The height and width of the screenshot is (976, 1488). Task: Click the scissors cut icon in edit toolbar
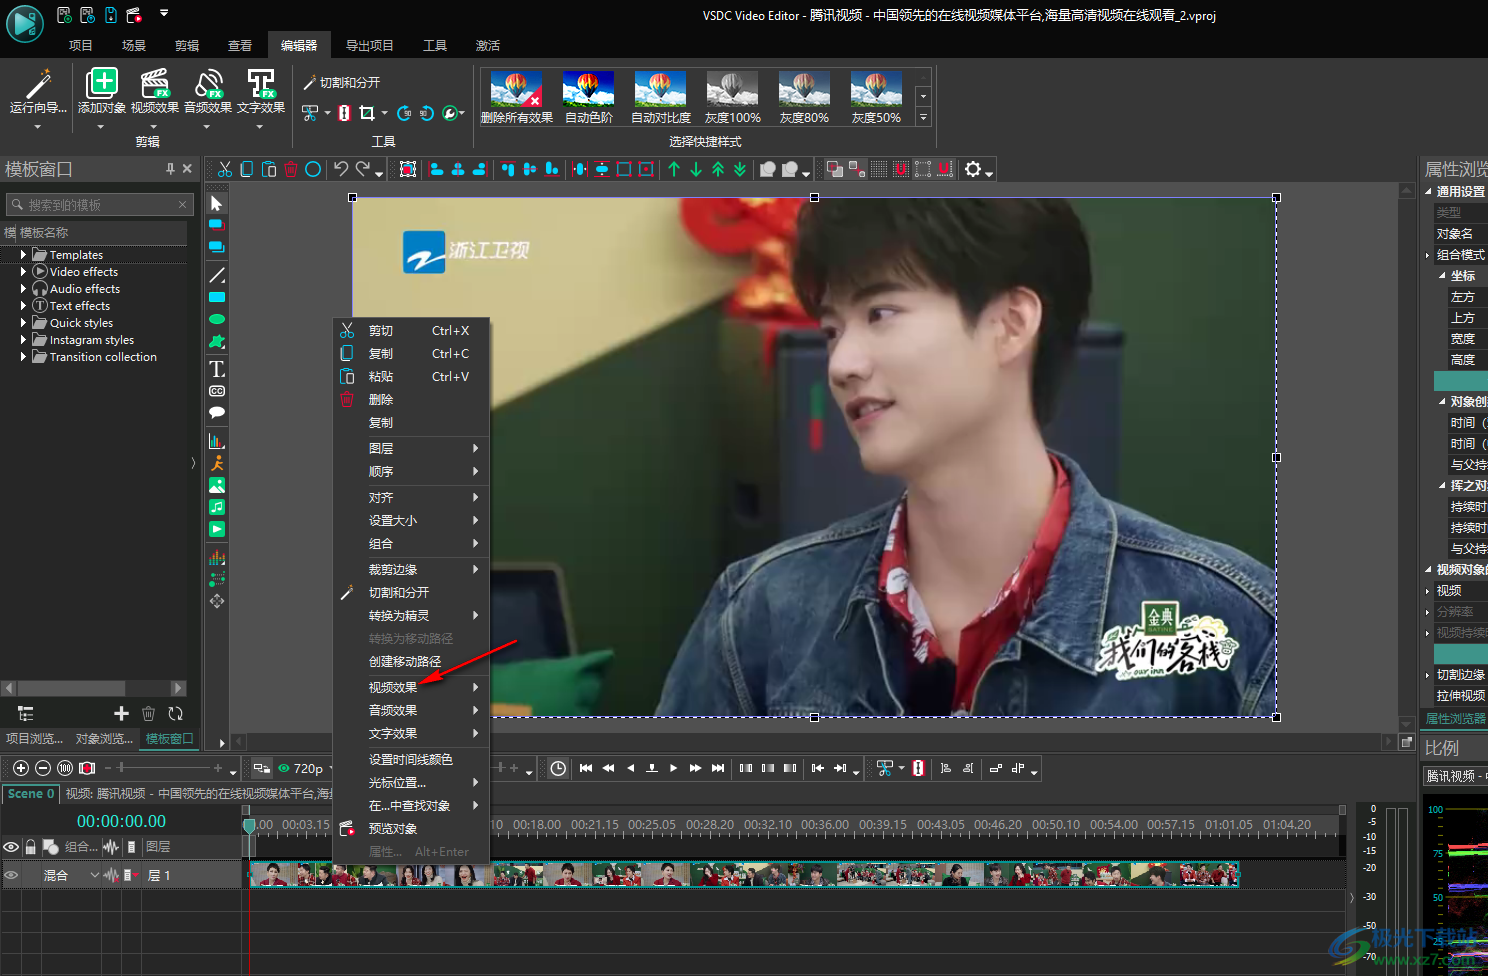[225, 169]
